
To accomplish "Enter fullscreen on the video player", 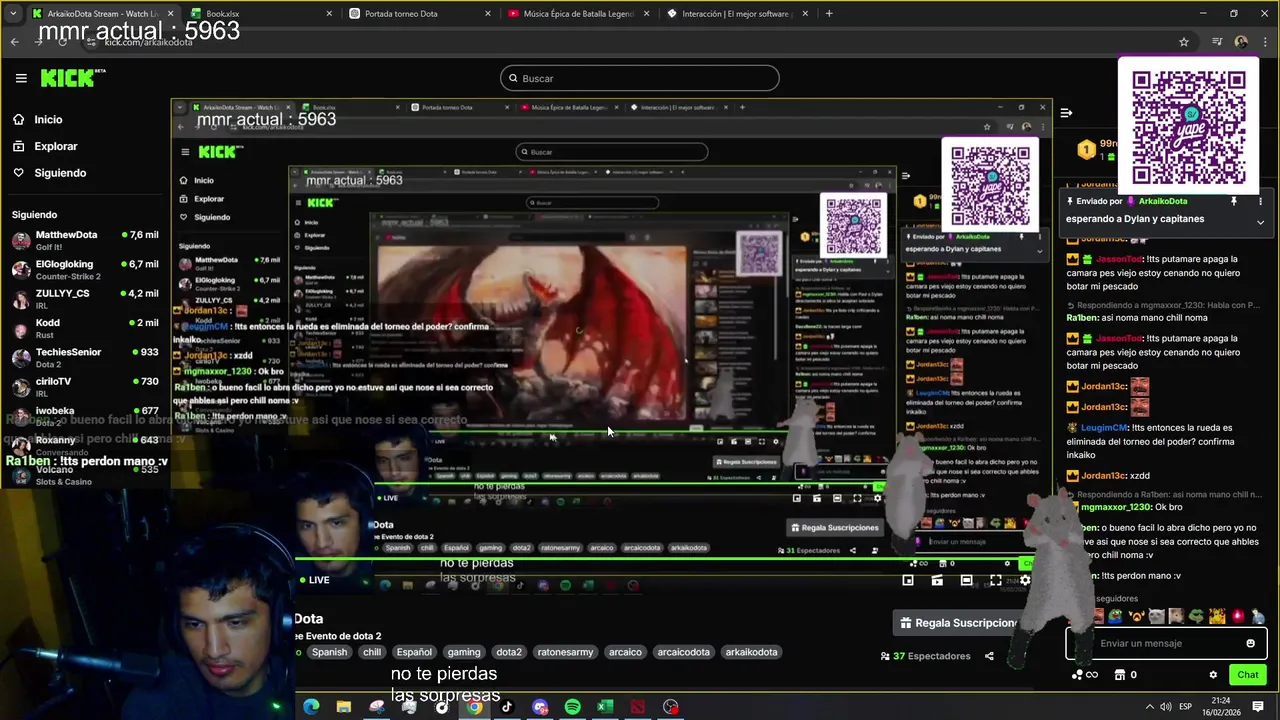I will pyautogui.click(x=995, y=580).
